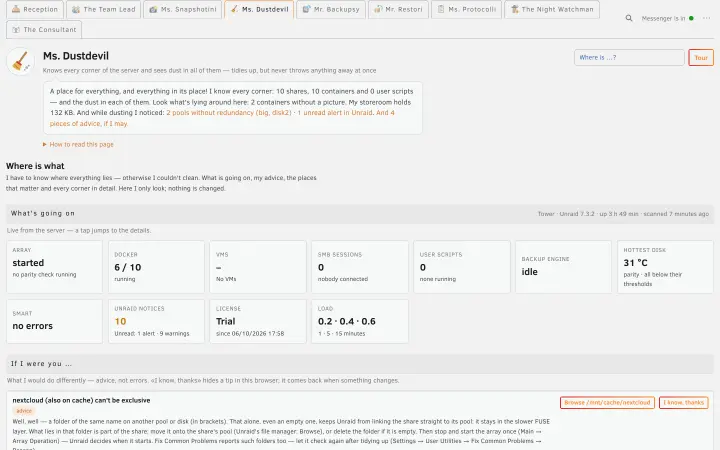Open the Docker 6 / 10 status card
The width and height of the screenshot is (720, 450).
pyautogui.click(x=156, y=267)
